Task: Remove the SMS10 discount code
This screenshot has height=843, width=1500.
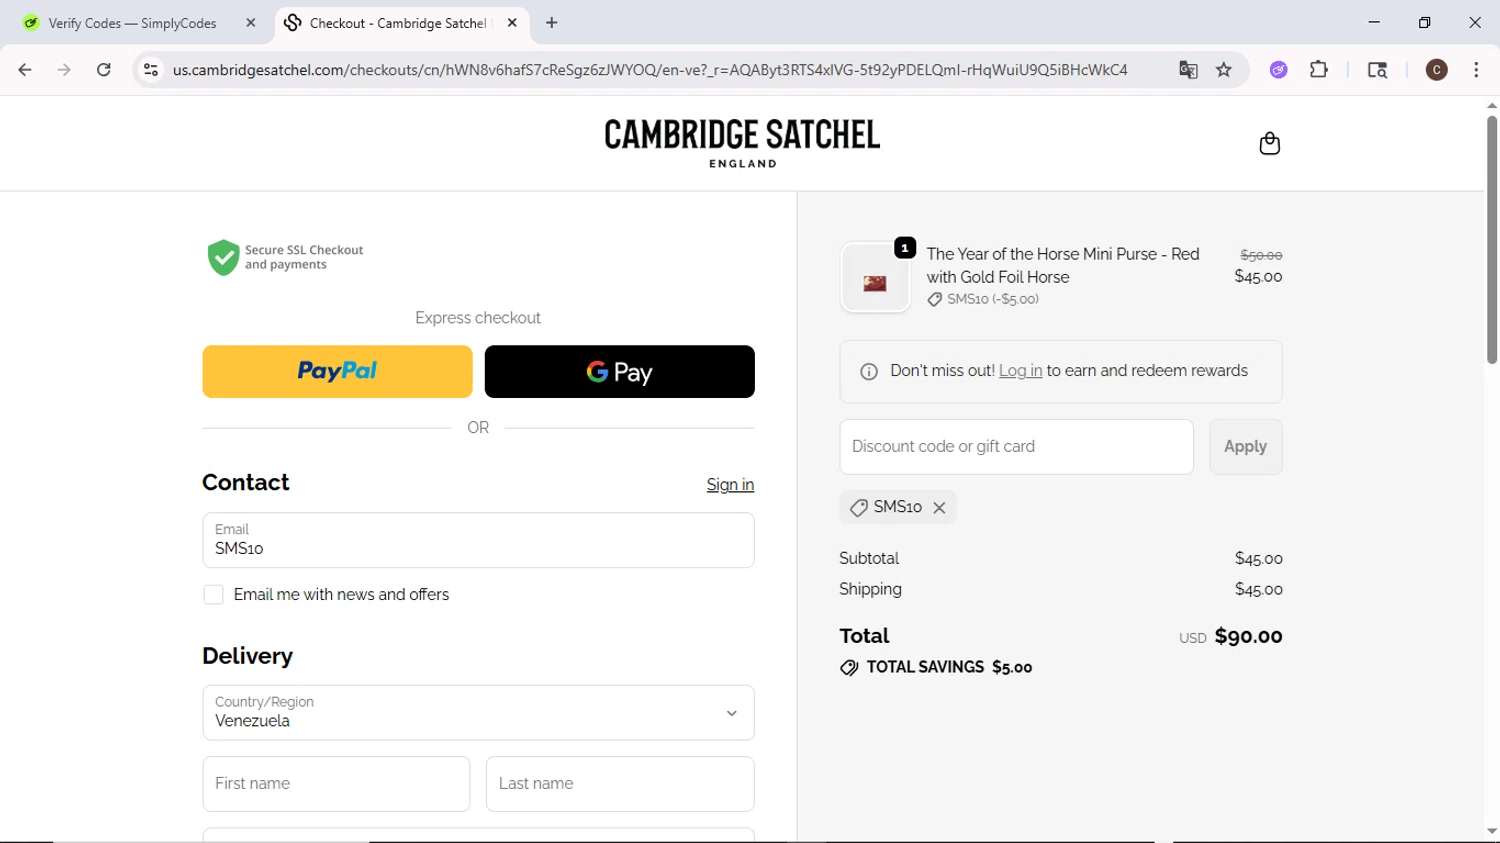Action: tap(939, 508)
